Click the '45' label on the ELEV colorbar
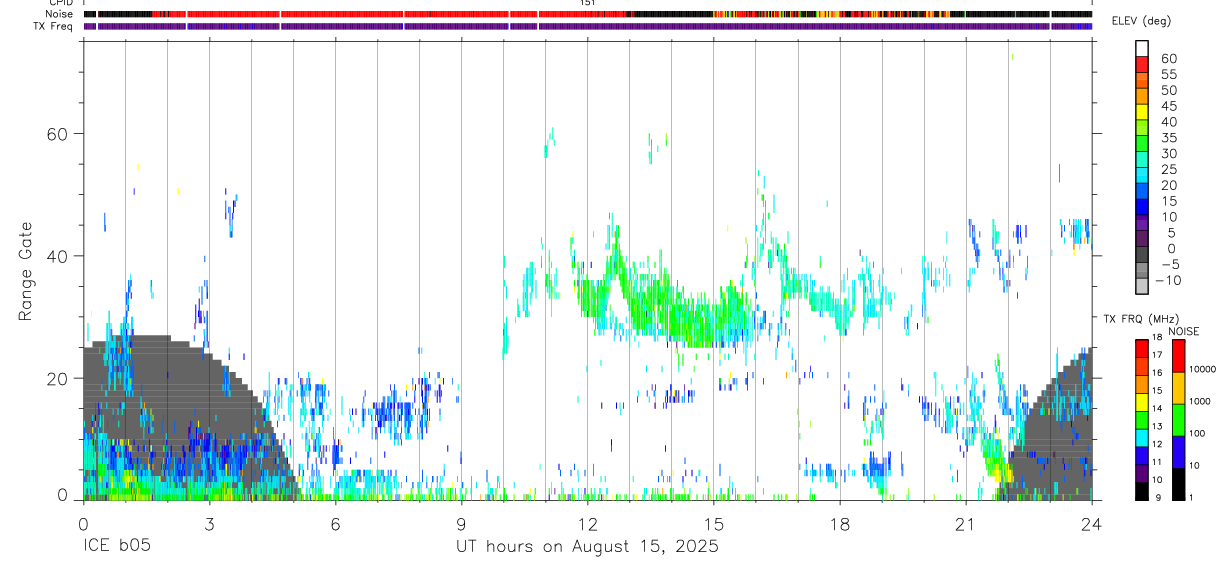Image resolution: width=1228 pixels, height=567 pixels. pos(1168,106)
